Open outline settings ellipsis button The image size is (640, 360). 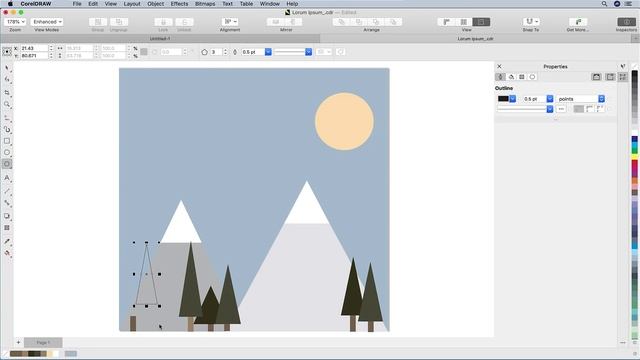tap(561, 109)
